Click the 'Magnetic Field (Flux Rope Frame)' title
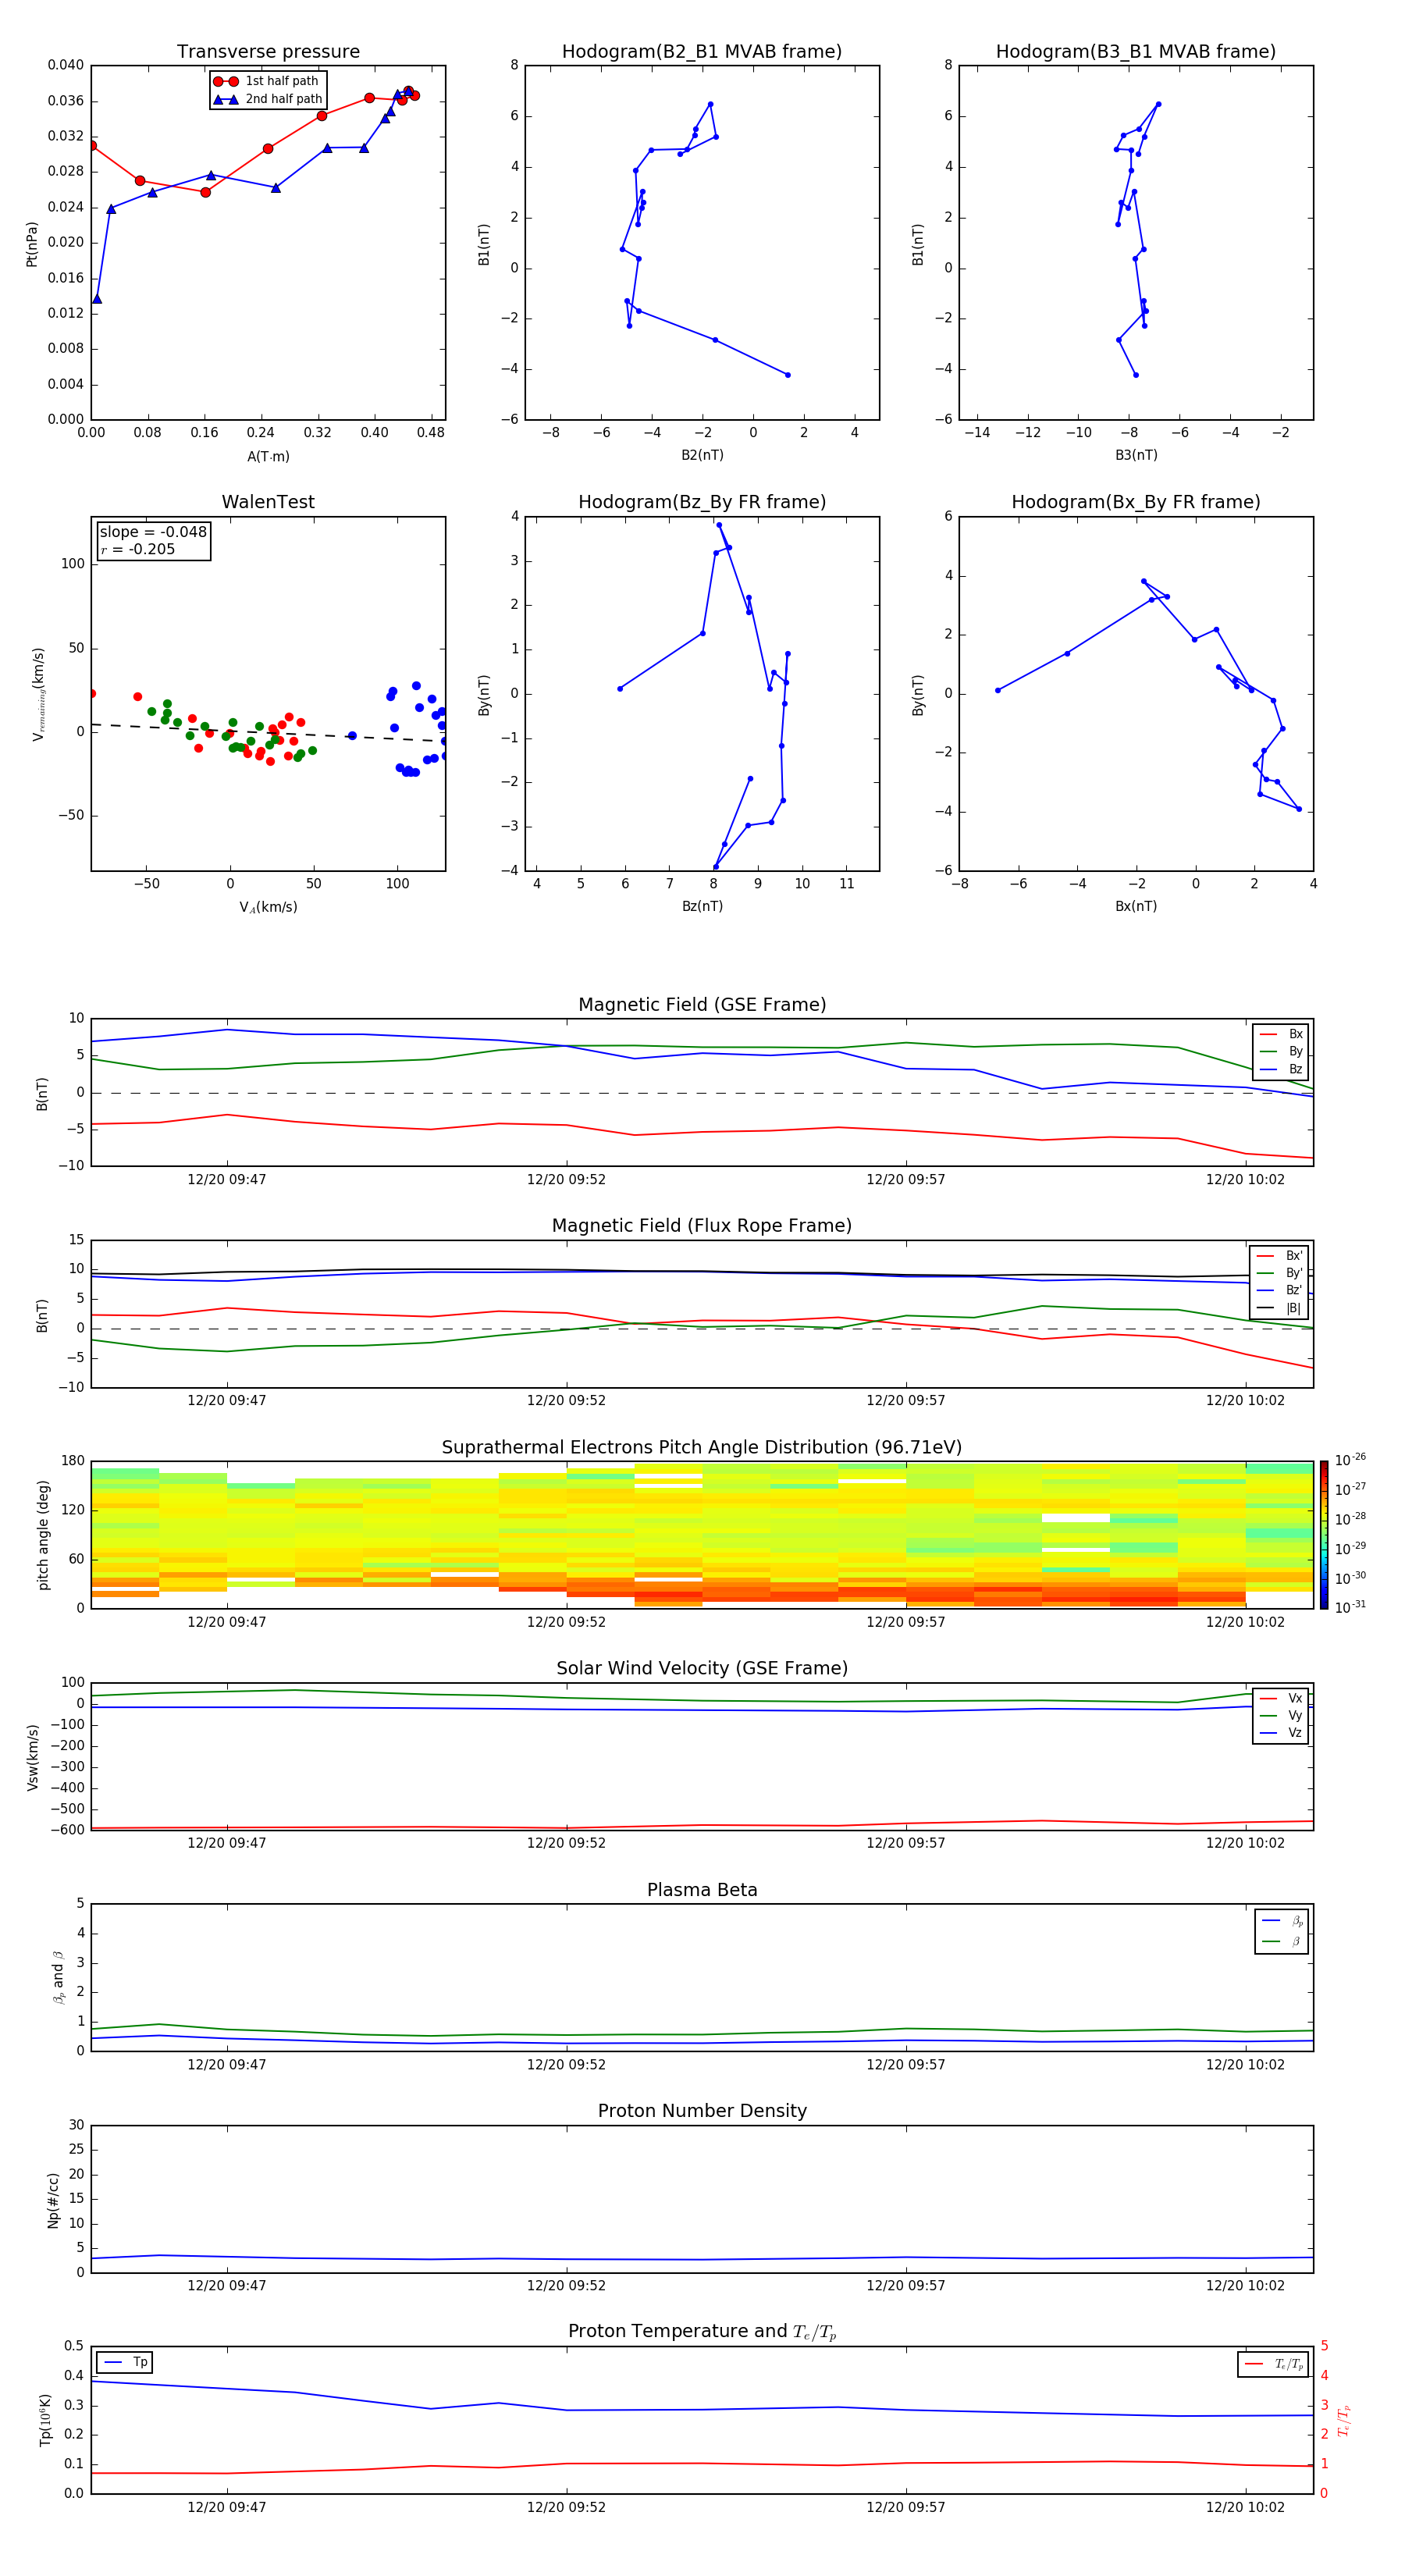The height and width of the screenshot is (2576, 1405). (x=702, y=1226)
